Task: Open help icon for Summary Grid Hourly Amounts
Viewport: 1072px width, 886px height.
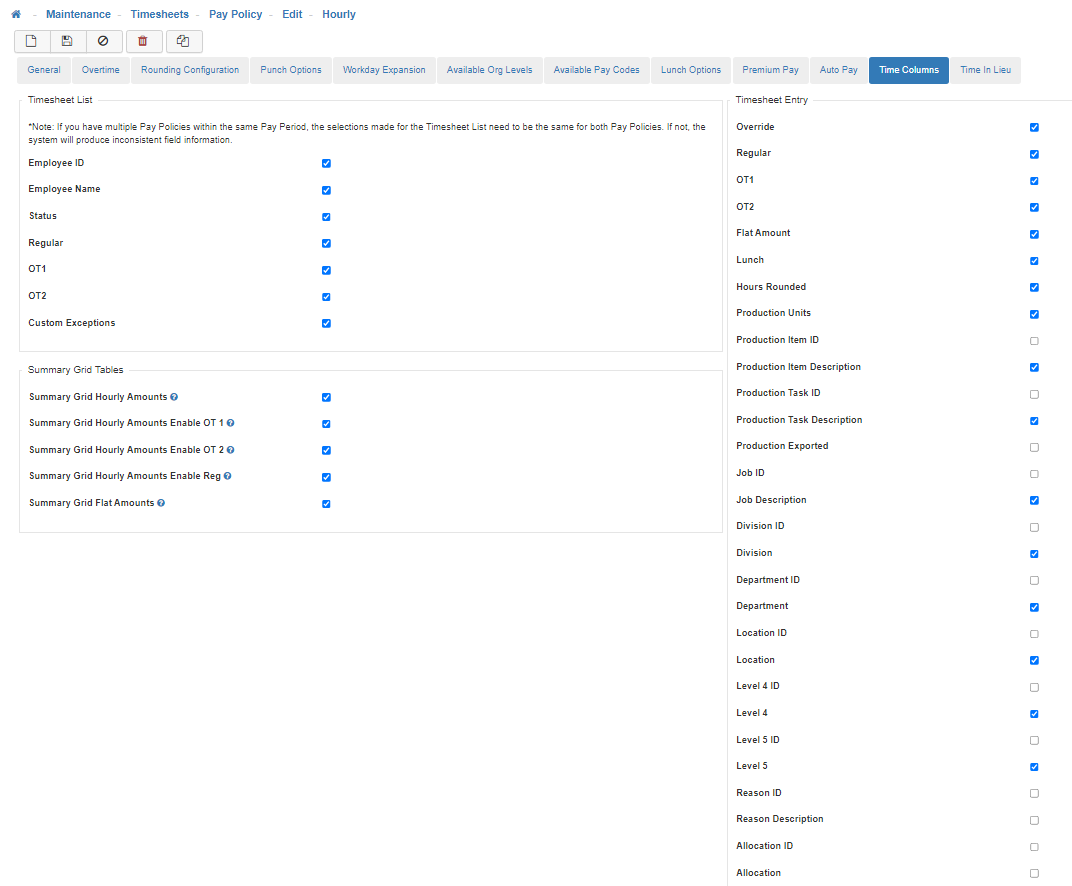Action: coord(174,397)
